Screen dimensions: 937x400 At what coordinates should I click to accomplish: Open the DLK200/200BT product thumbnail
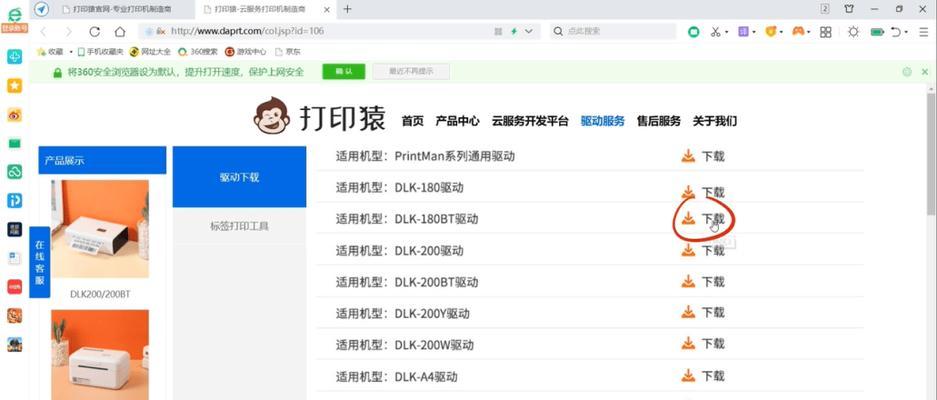pyautogui.click(x=100, y=228)
